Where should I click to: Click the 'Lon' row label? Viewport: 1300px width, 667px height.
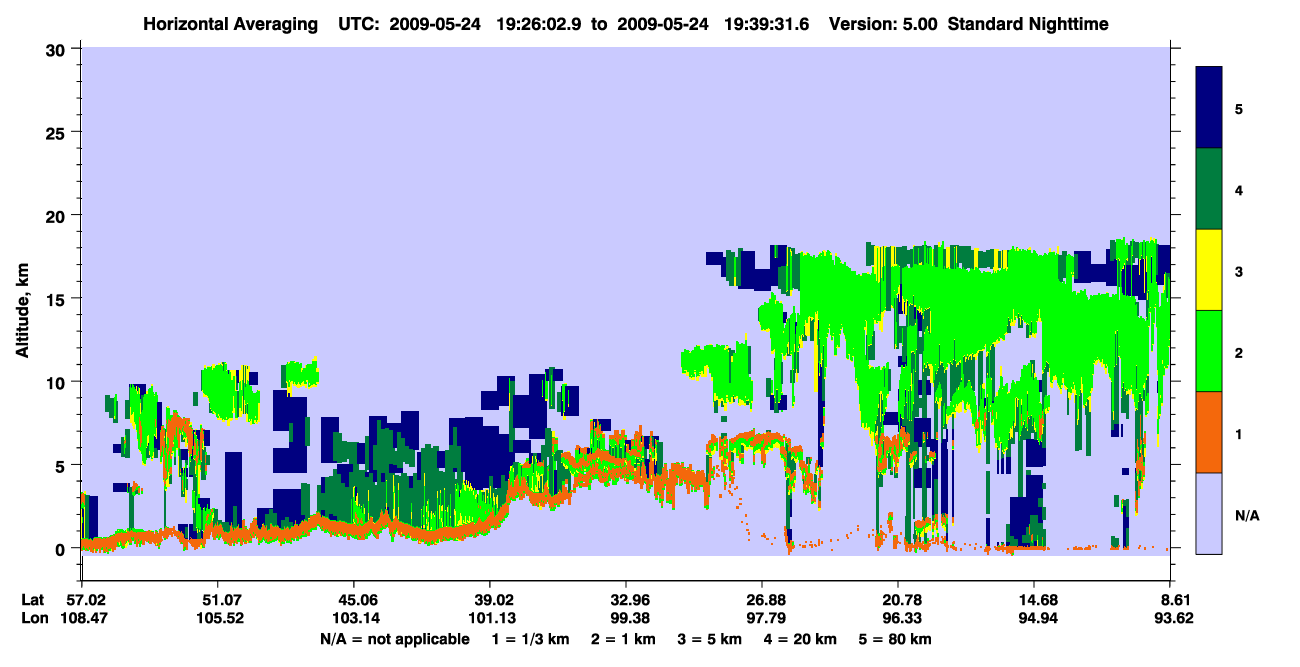point(33,619)
